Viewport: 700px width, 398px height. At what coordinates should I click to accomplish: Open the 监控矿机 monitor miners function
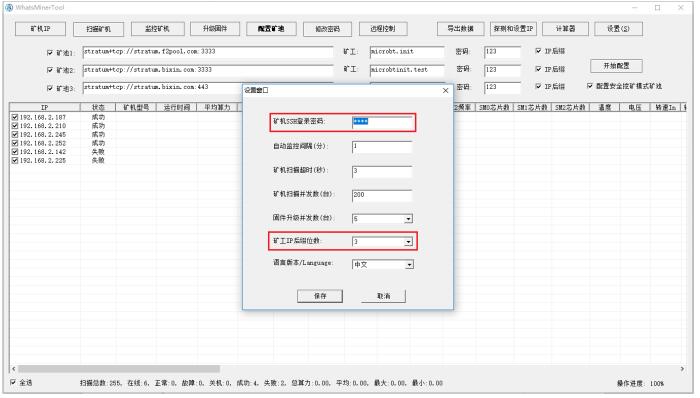[x=157, y=29]
